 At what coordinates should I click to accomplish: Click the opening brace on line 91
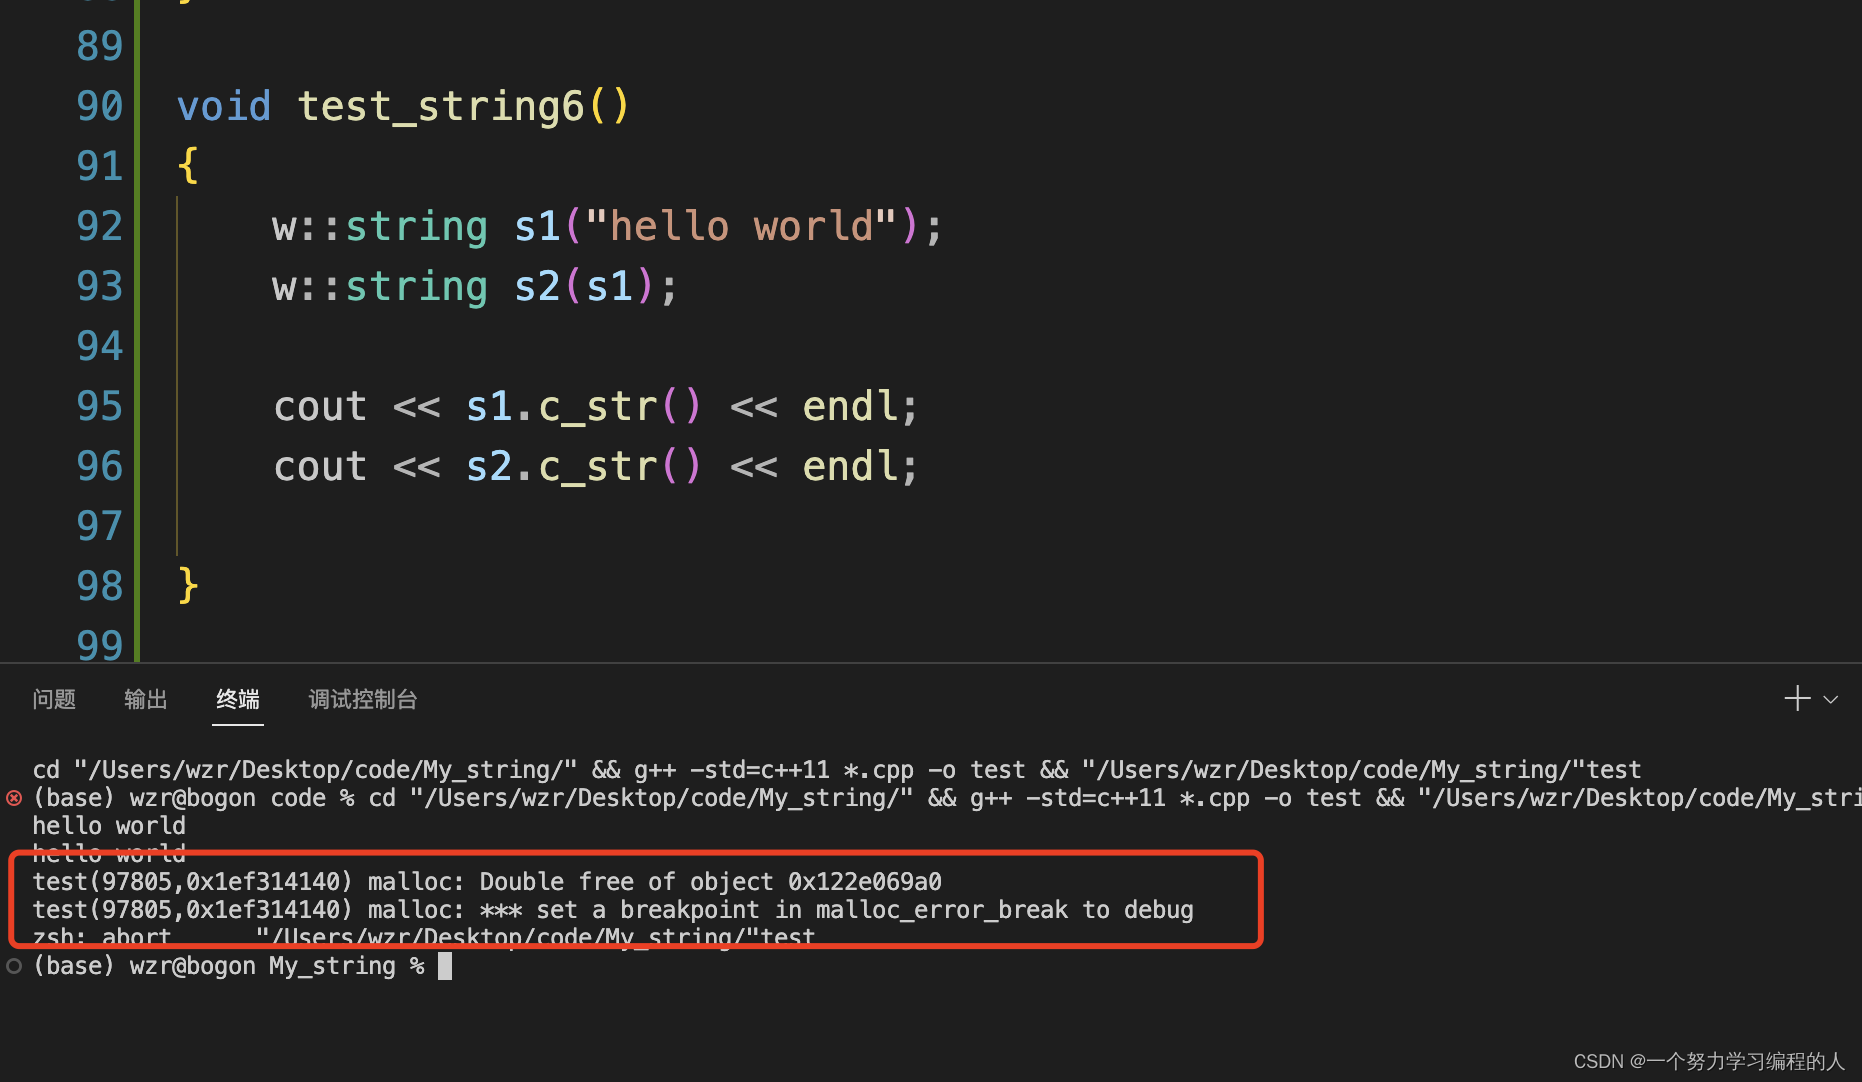click(188, 166)
